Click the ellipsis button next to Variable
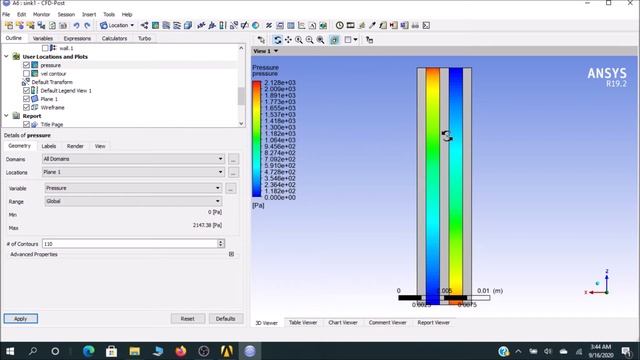 coord(231,189)
